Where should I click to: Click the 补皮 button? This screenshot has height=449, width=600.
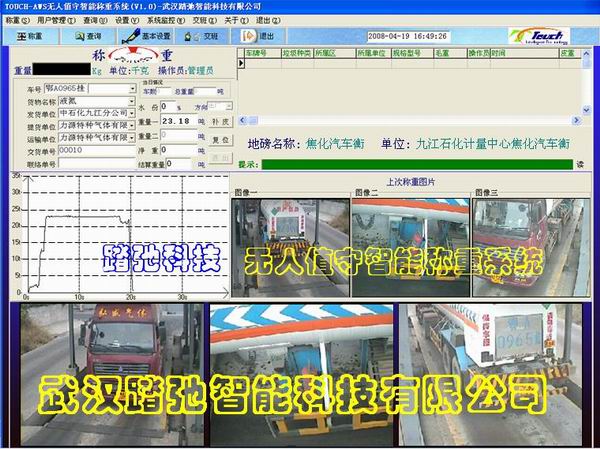[220, 120]
